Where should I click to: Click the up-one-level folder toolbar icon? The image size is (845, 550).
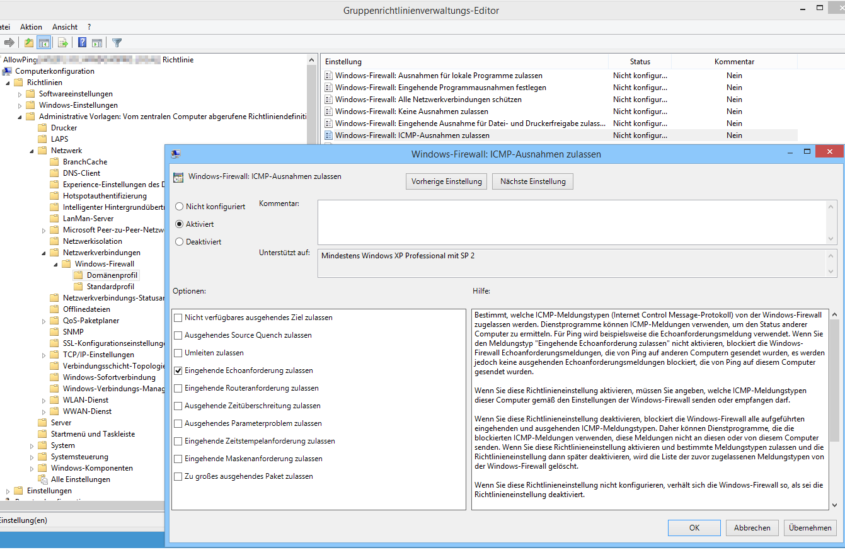pyautogui.click(x=29, y=43)
